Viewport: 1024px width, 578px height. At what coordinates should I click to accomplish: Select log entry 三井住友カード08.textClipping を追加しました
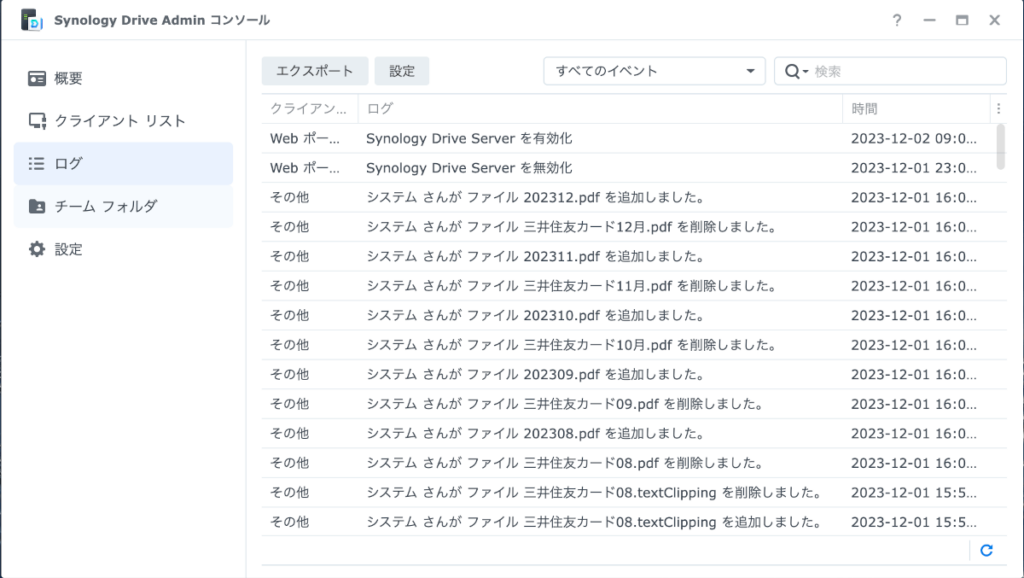pyautogui.click(x=633, y=522)
